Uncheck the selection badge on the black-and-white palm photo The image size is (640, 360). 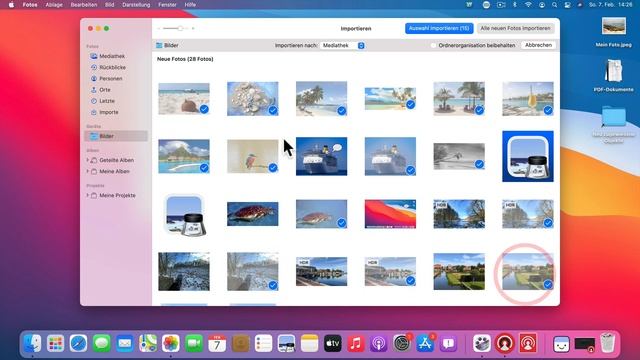click(479, 164)
